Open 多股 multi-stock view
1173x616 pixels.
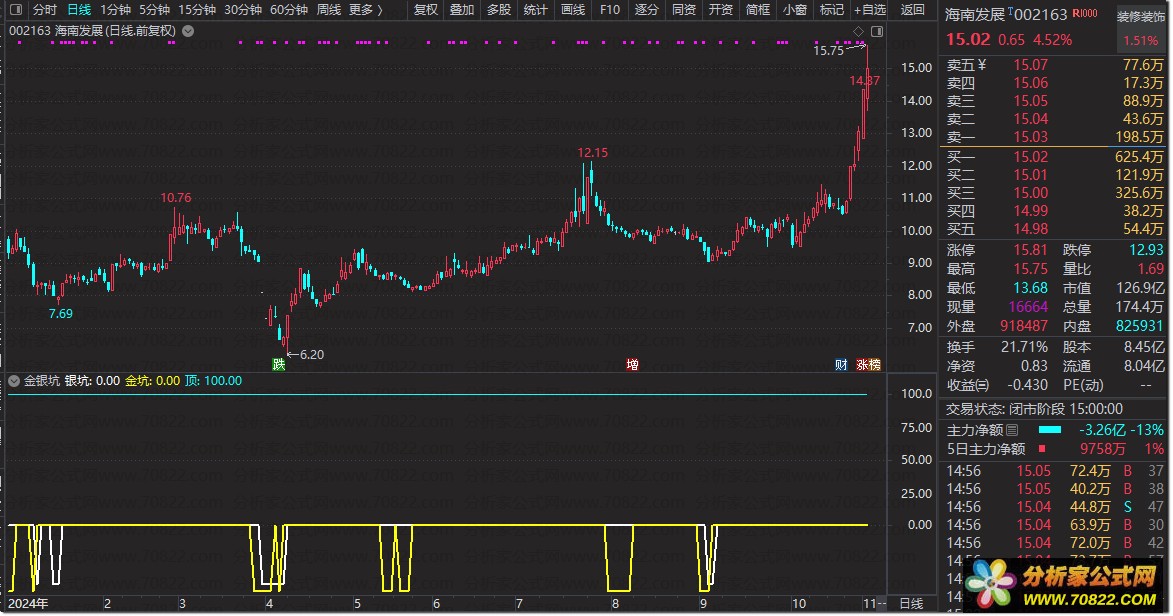(499, 10)
